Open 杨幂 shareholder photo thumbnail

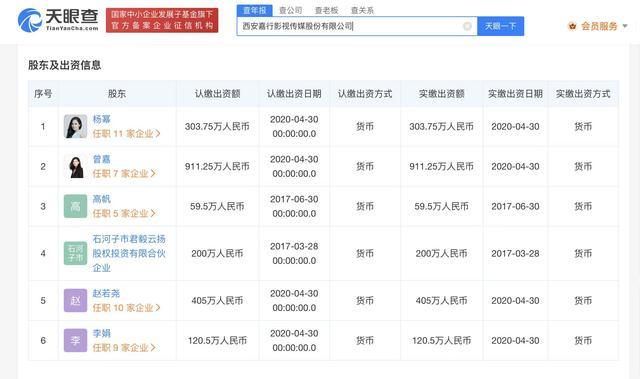click(x=76, y=126)
